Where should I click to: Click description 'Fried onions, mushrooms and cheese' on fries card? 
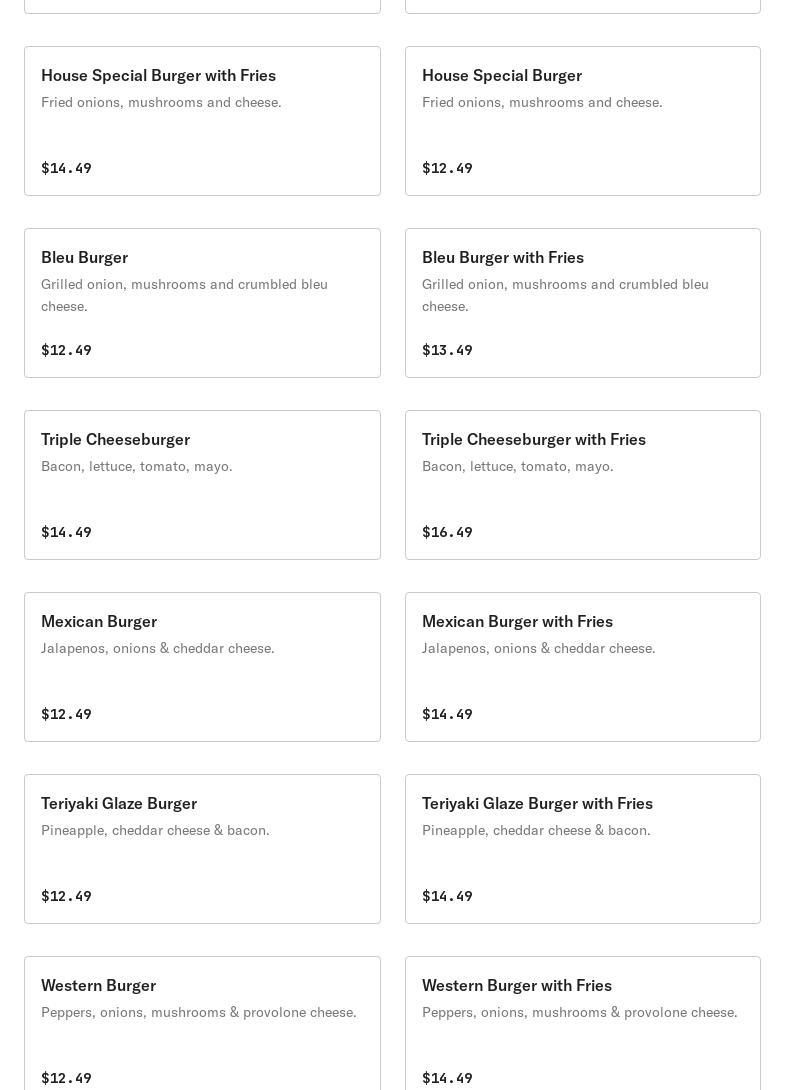(161, 102)
